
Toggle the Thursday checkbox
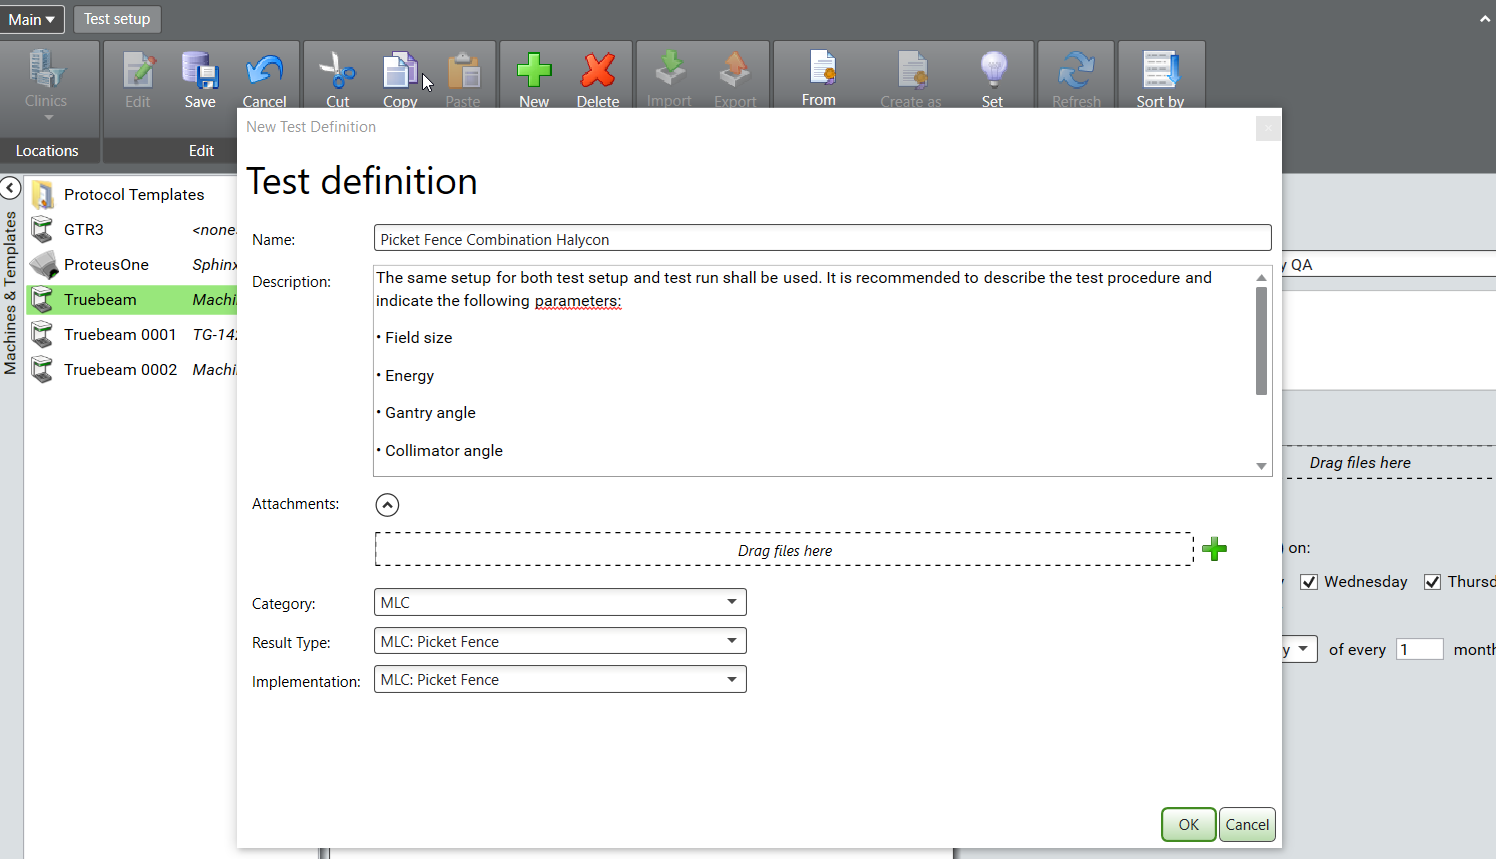tap(1433, 582)
